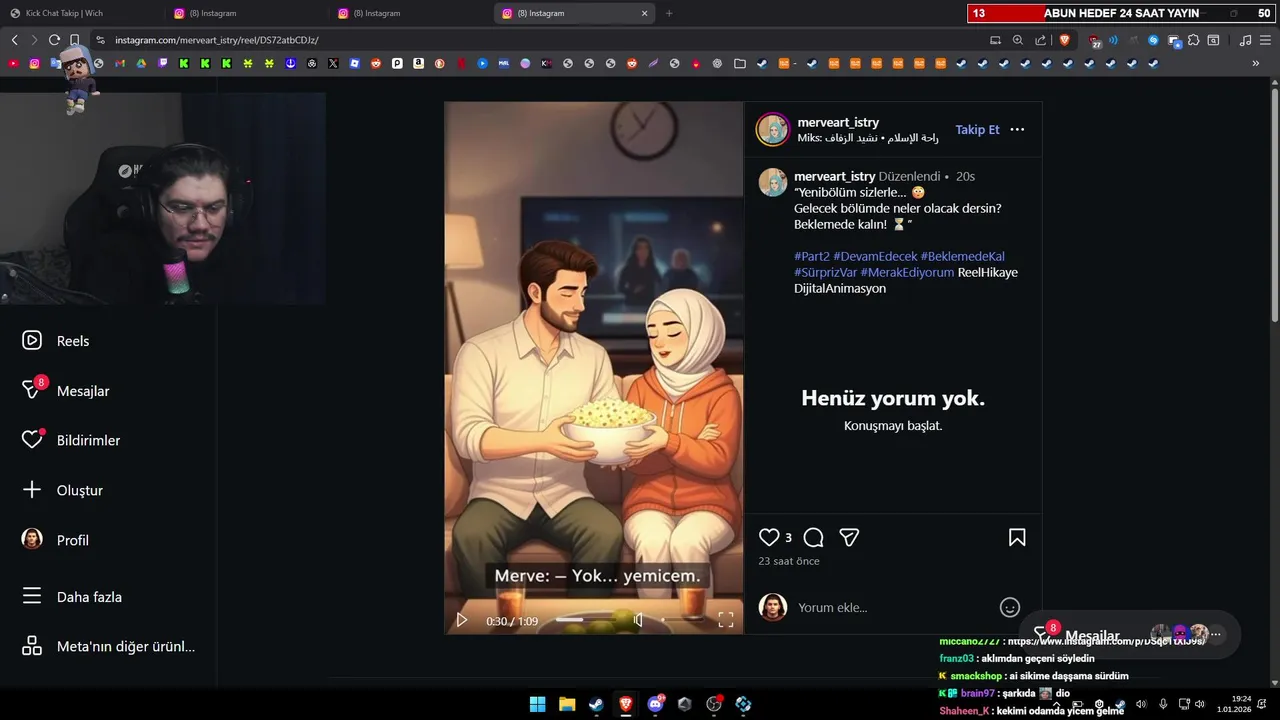Screen dimensions: 1280x720
Task: Open Bildirimler notifications in the sidebar
Action: [71, 440]
